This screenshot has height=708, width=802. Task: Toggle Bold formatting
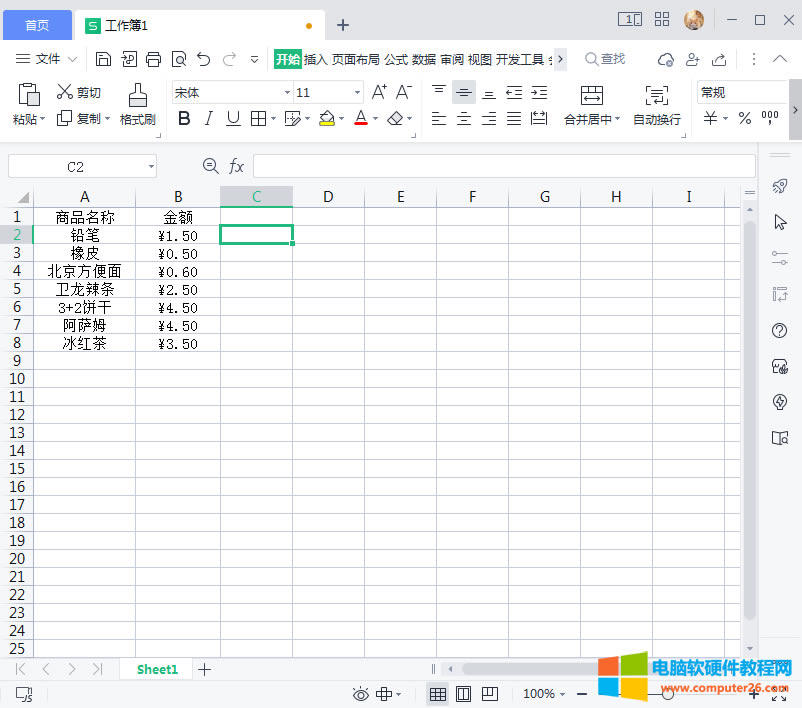[x=183, y=119]
